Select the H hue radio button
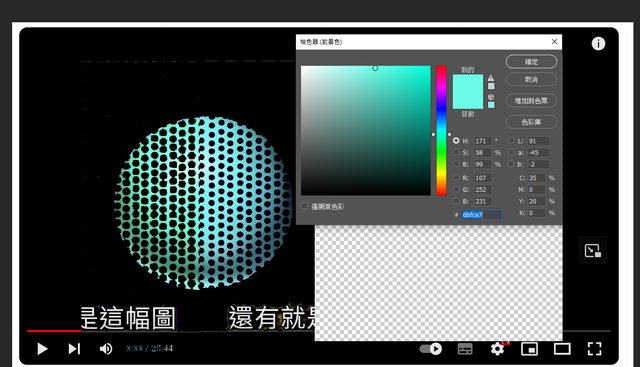640x367 pixels. point(456,140)
